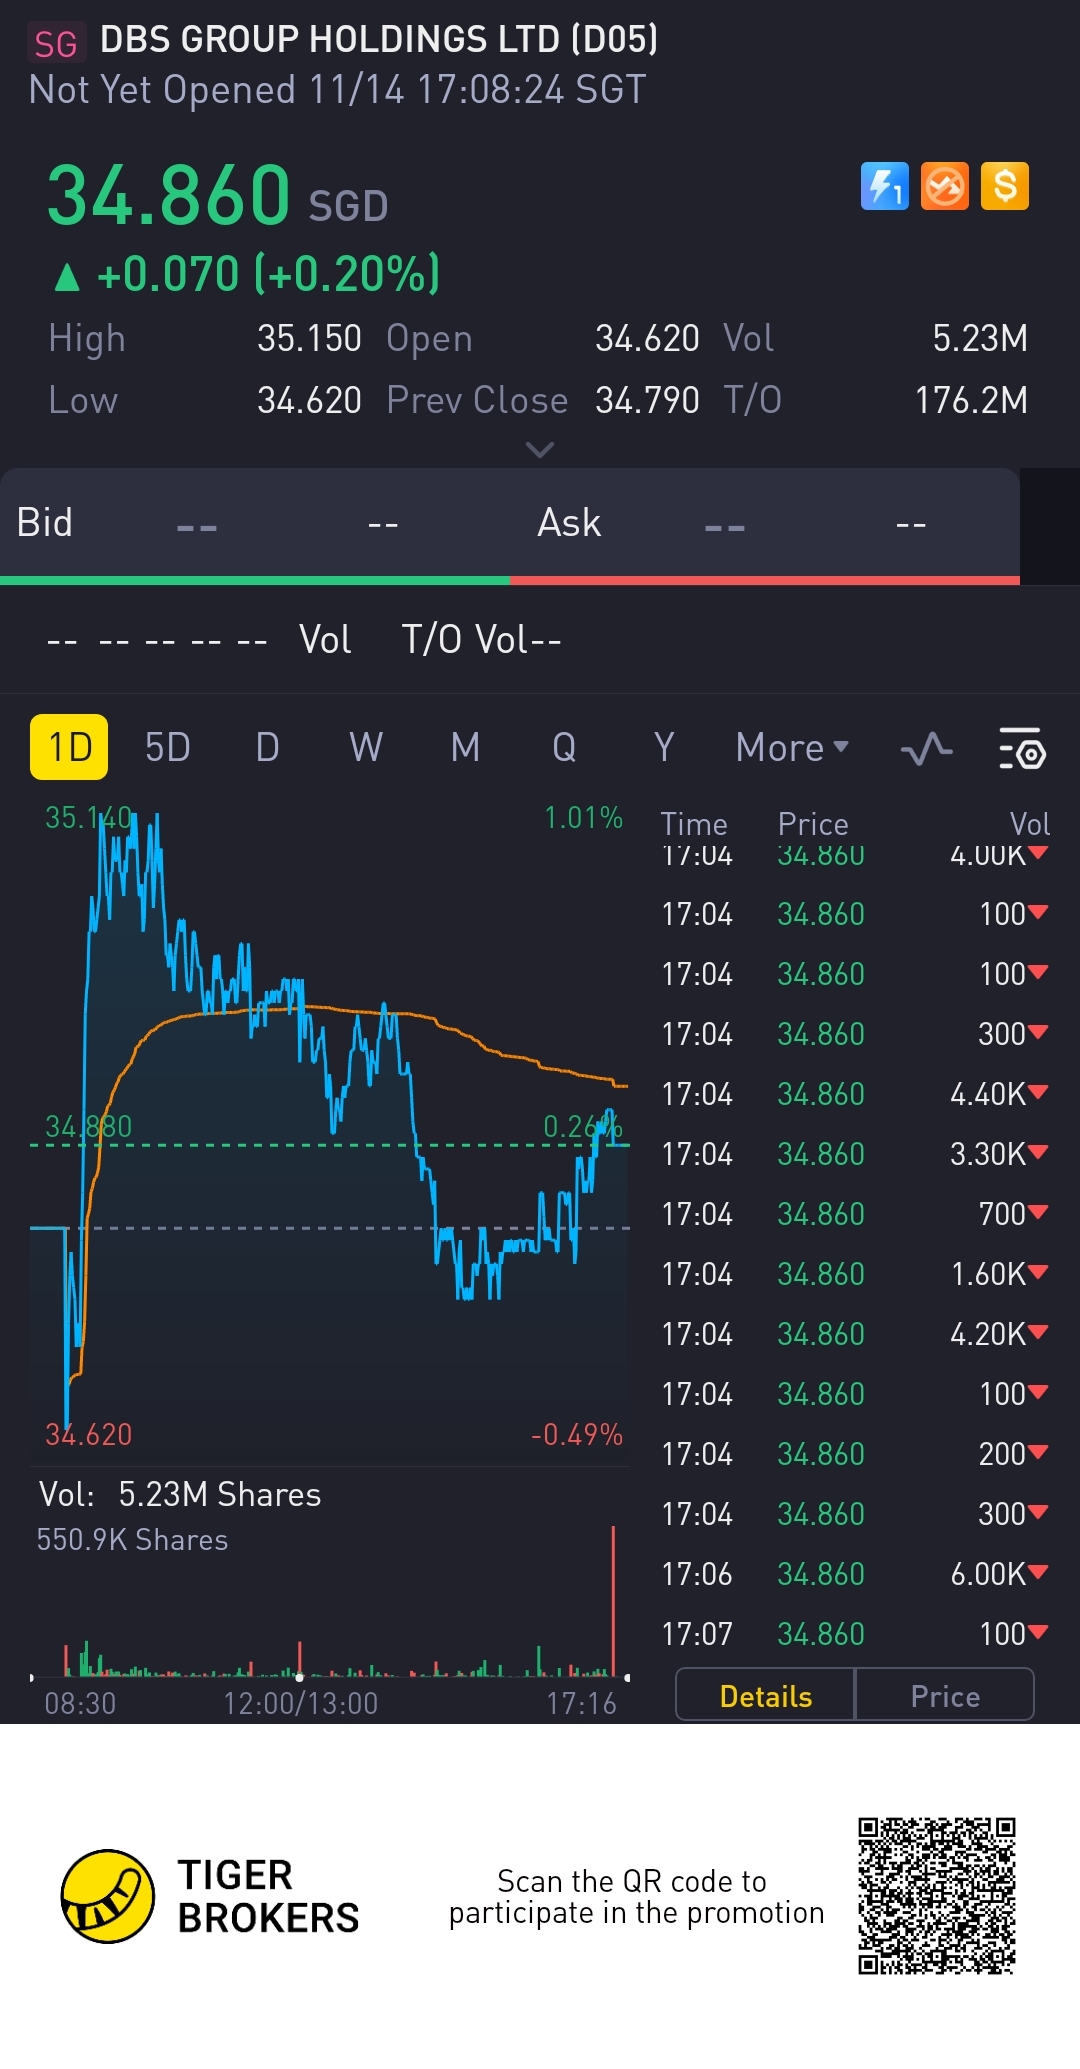The height and width of the screenshot is (2069, 1080).
Task: Tap the tall red volume bar
Action: click(613, 1600)
